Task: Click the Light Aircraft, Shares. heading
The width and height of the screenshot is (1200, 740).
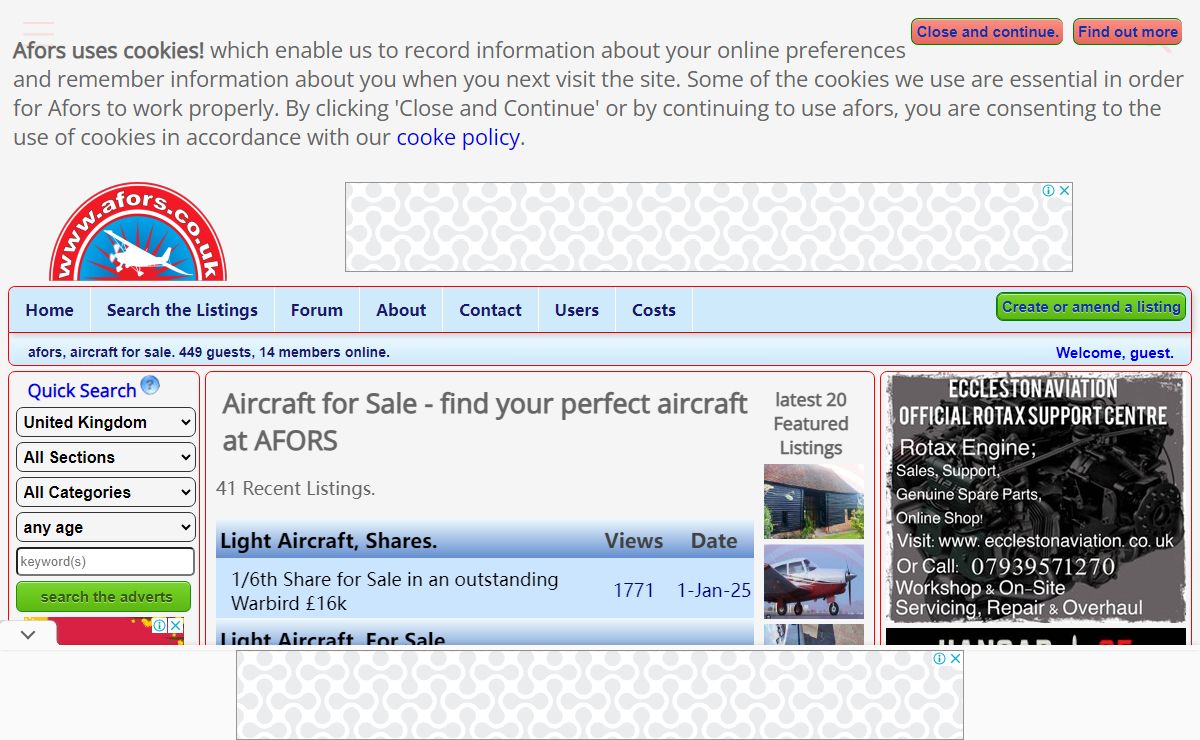Action: click(329, 541)
